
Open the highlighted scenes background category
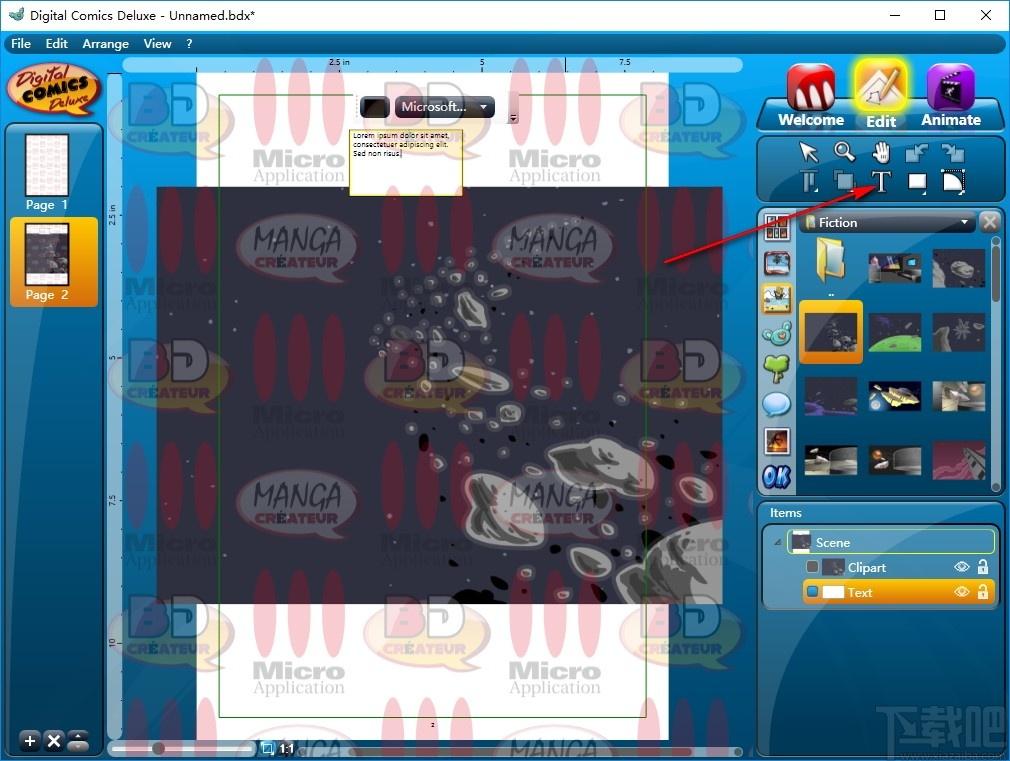777,298
